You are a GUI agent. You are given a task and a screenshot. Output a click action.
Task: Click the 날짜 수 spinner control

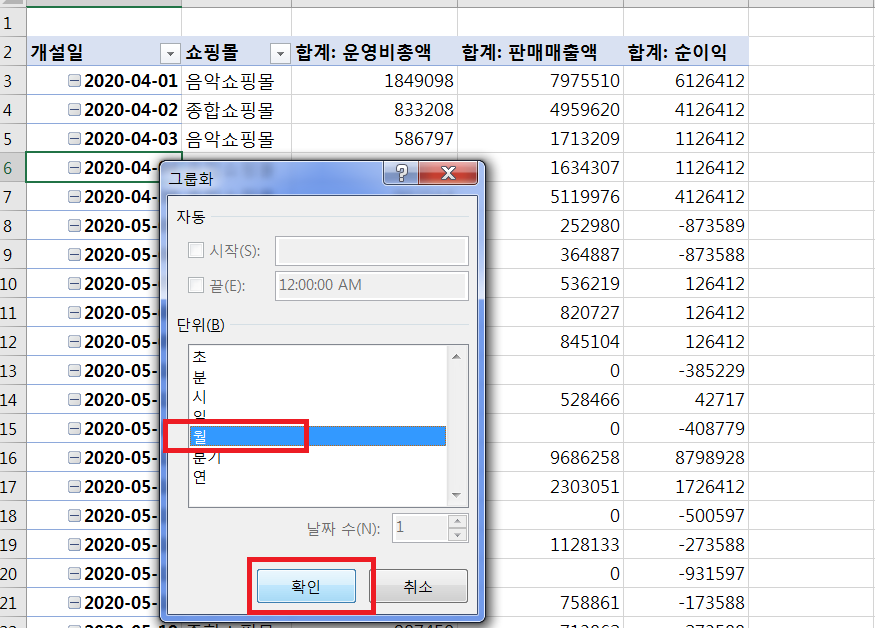pyautogui.click(x=457, y=526)
